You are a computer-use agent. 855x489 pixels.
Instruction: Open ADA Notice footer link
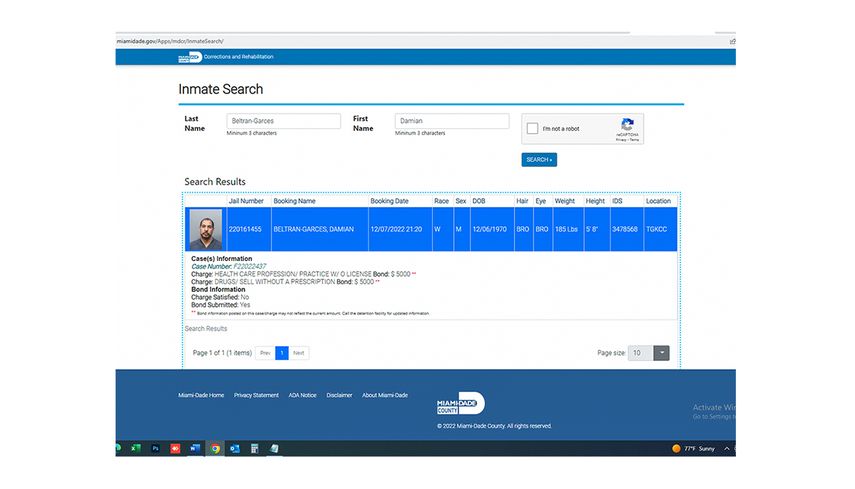302,395
